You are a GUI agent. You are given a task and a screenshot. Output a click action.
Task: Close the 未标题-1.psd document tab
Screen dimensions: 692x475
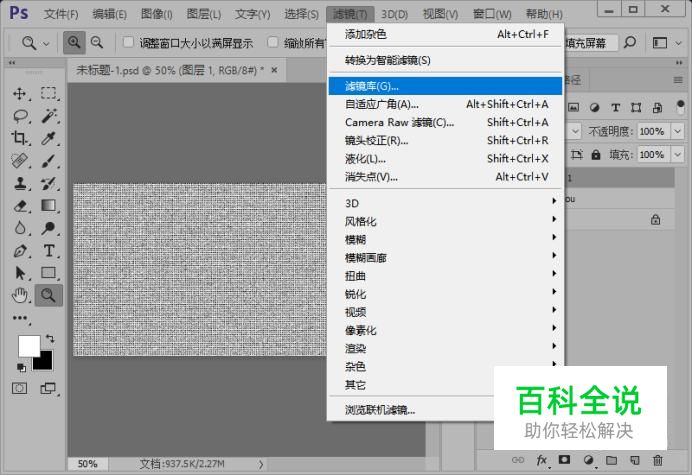[275, 70]
